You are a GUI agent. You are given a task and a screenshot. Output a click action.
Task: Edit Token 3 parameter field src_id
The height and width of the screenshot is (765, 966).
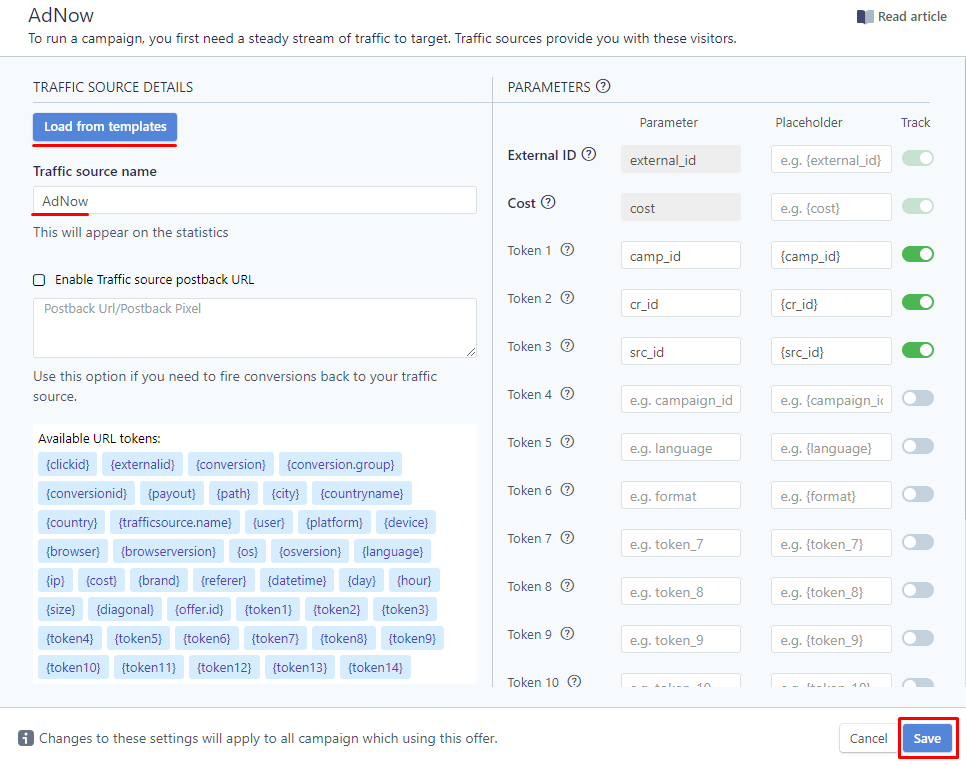tap(680, 351)
